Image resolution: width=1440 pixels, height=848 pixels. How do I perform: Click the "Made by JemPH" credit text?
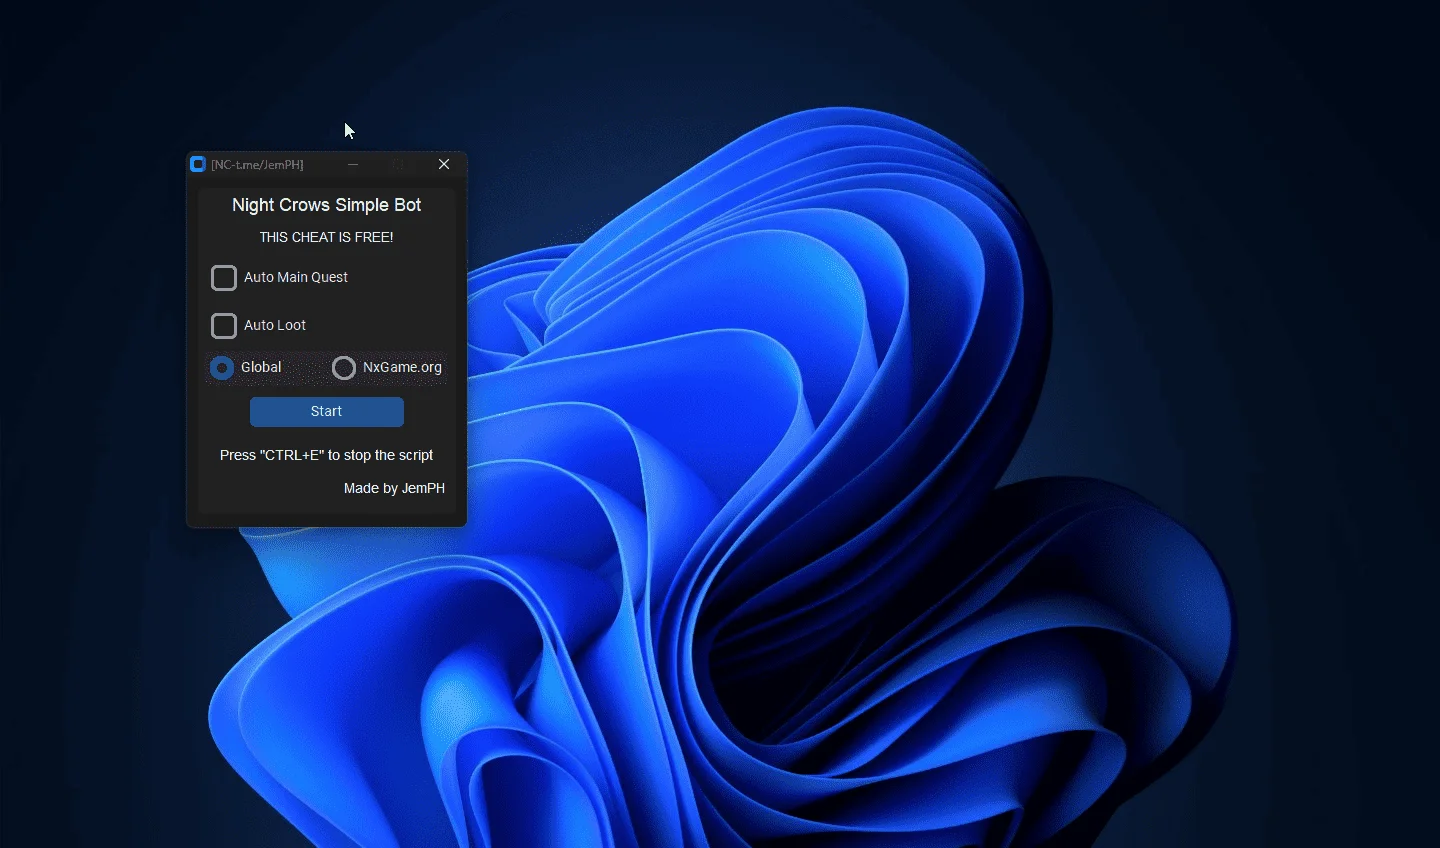(x=394, y=488)
